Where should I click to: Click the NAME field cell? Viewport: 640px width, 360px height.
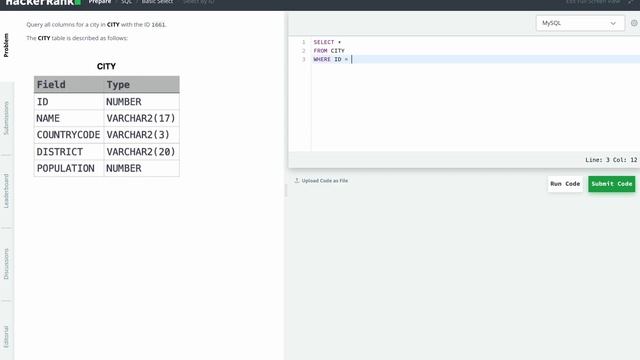pyautogui.click(x=69, y=118)
